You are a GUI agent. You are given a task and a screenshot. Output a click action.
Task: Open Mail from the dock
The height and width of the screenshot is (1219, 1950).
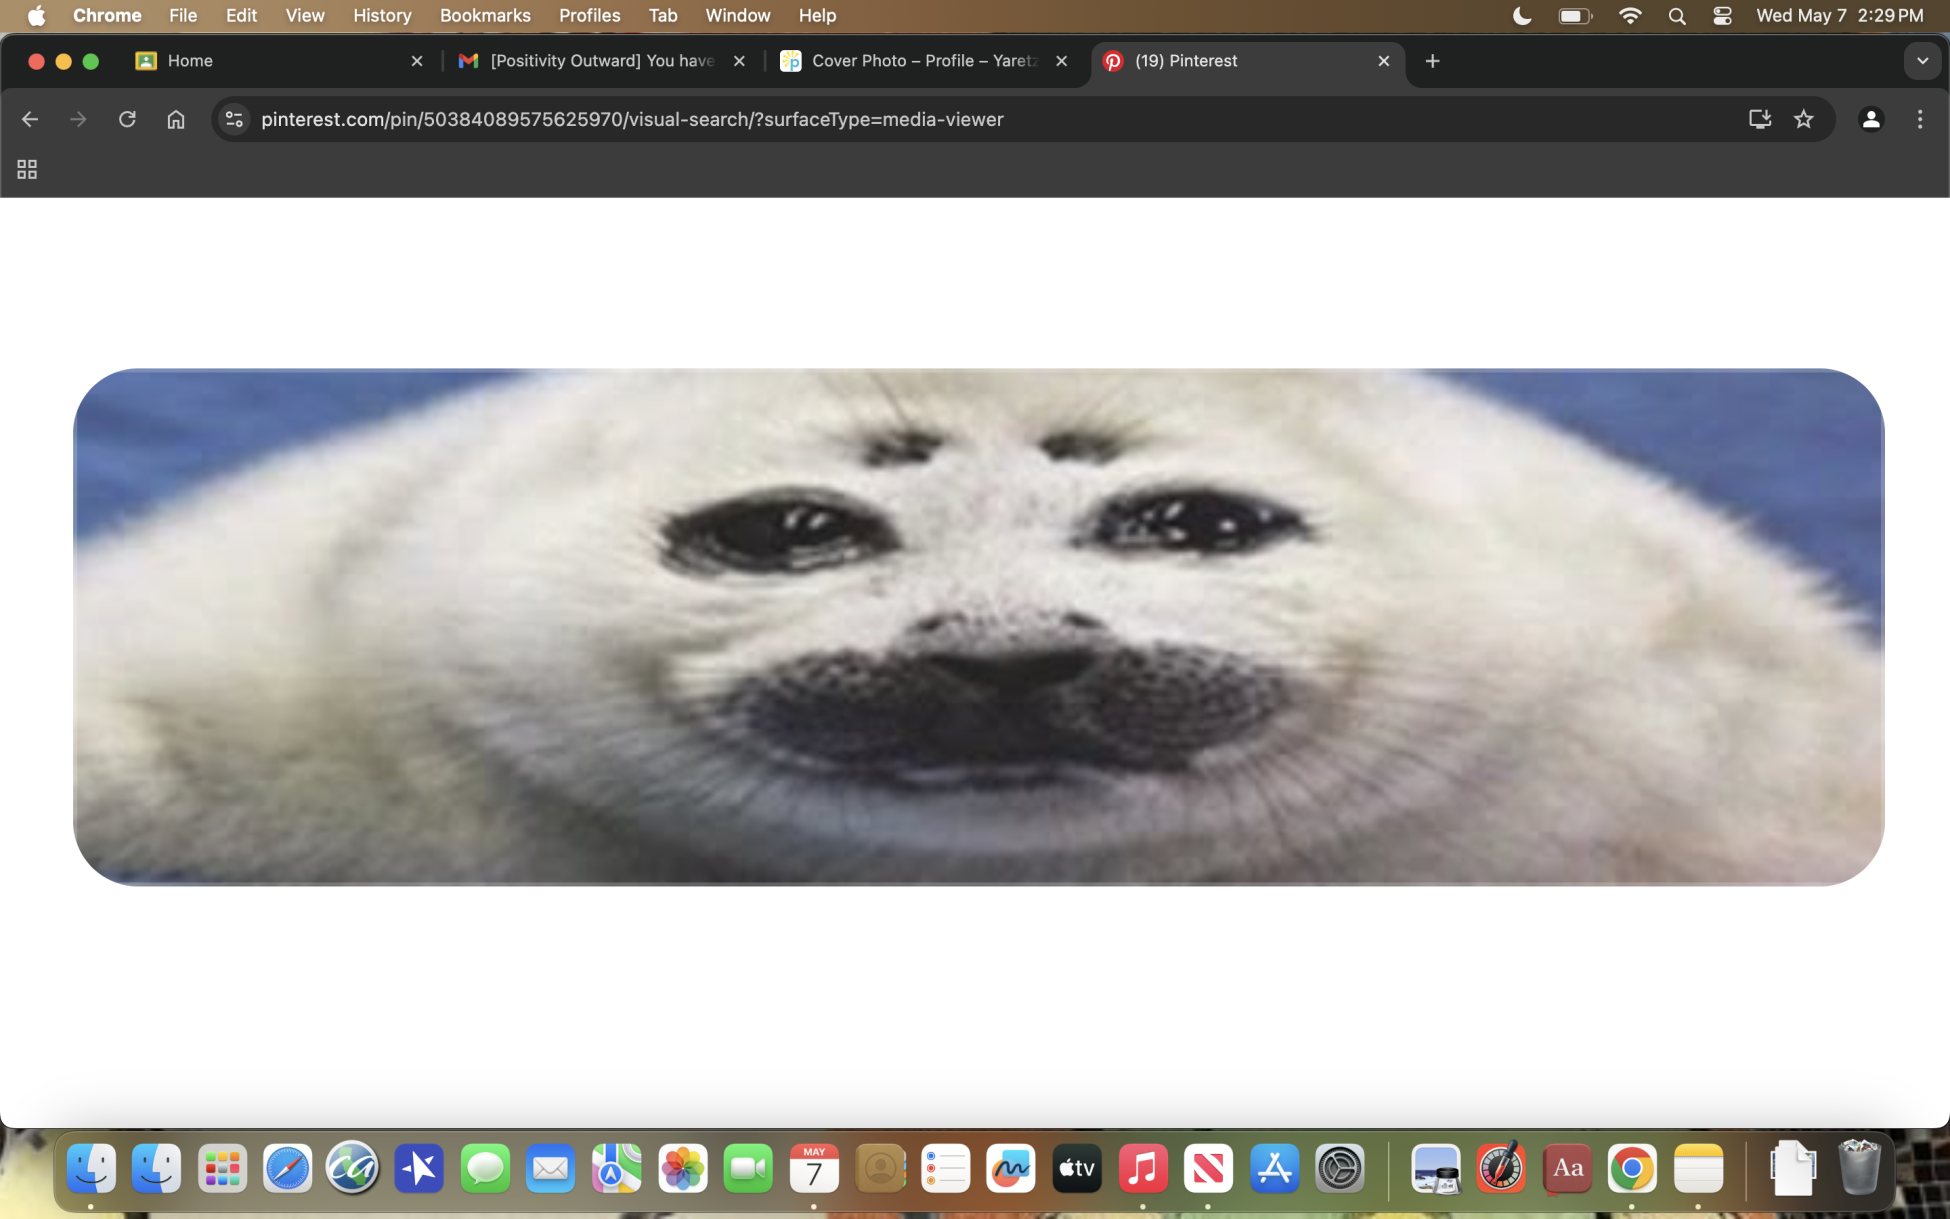click(551, 1168)
